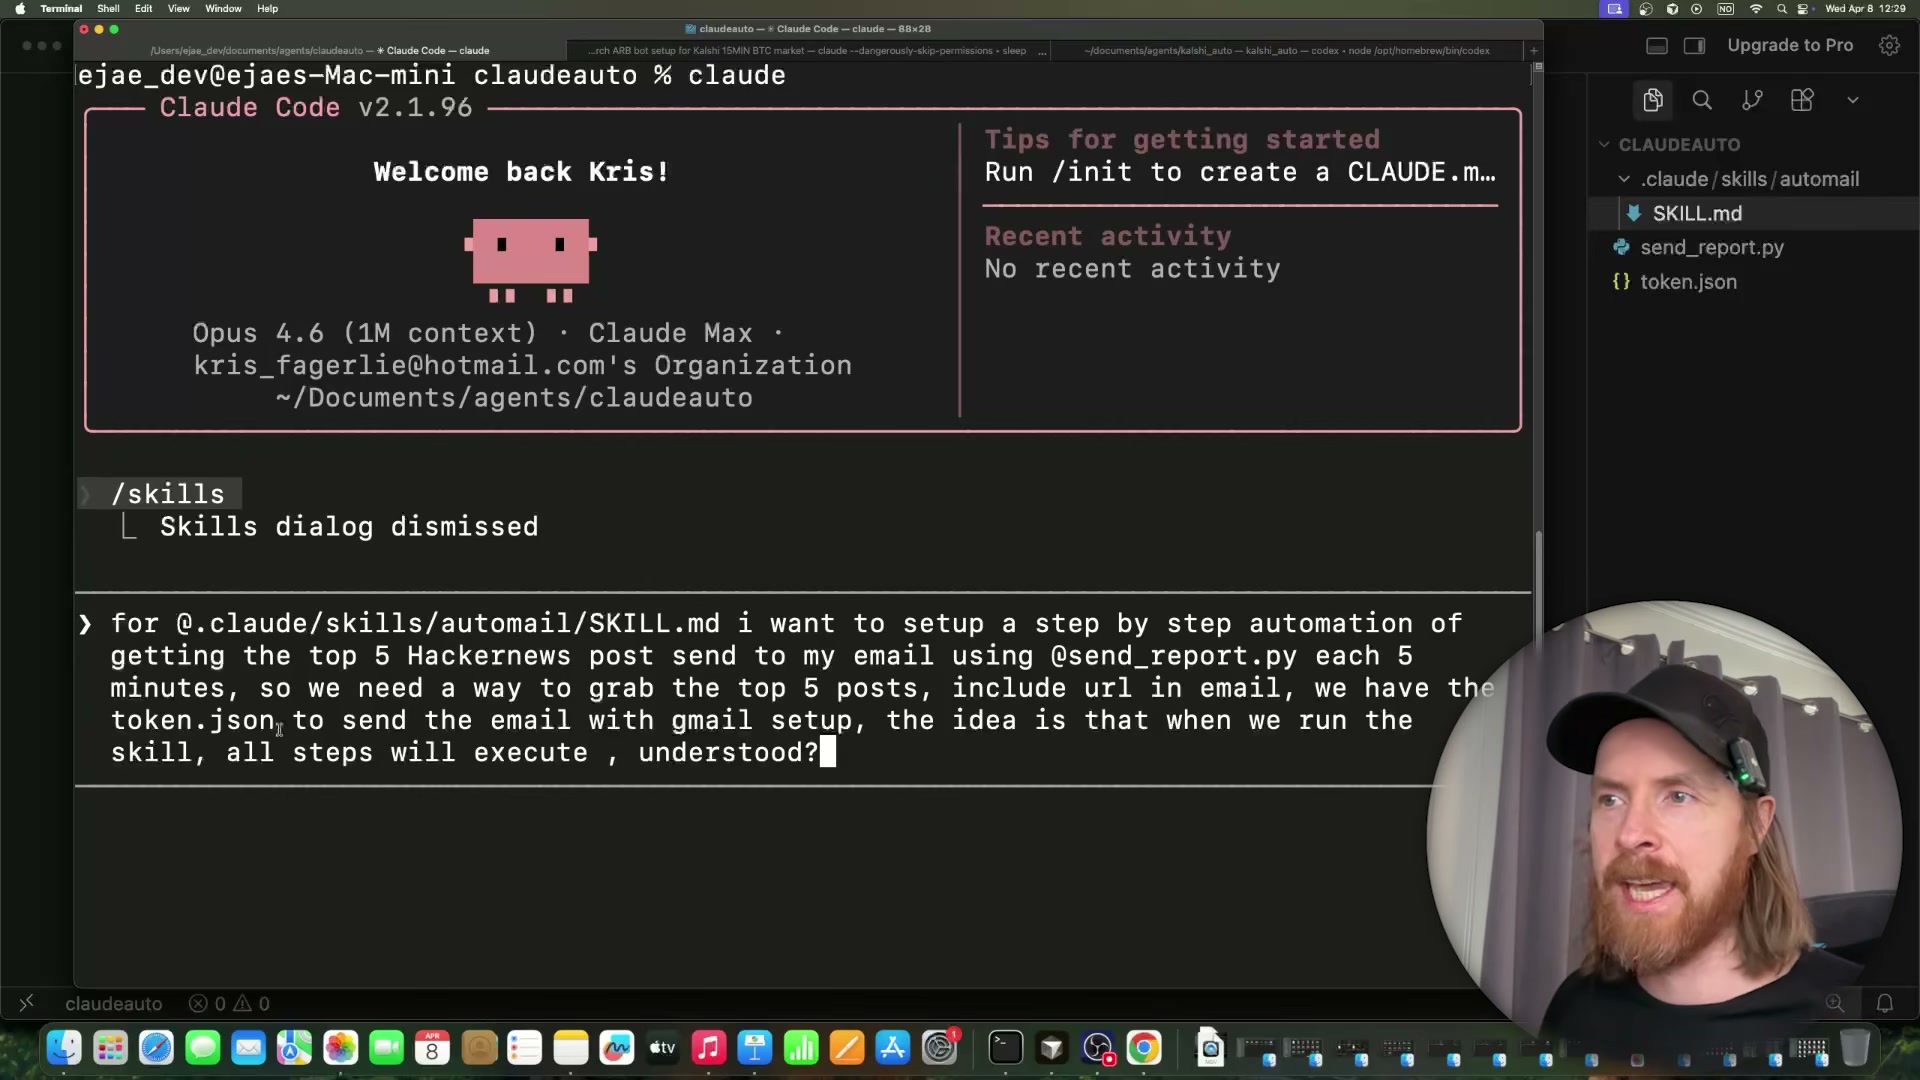The image size is (1920, 1080).
Task: Click the /skills command line
Action: [160, 494]
